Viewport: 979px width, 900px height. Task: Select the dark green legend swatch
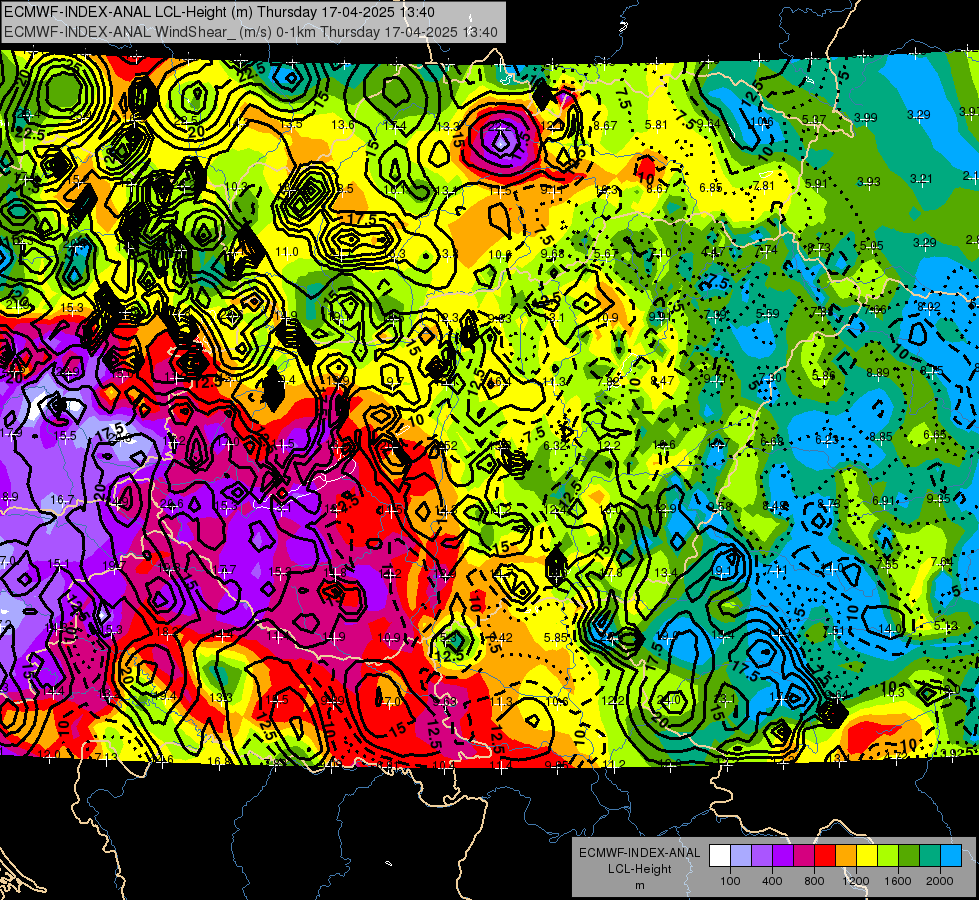click(x=909, y=856)
